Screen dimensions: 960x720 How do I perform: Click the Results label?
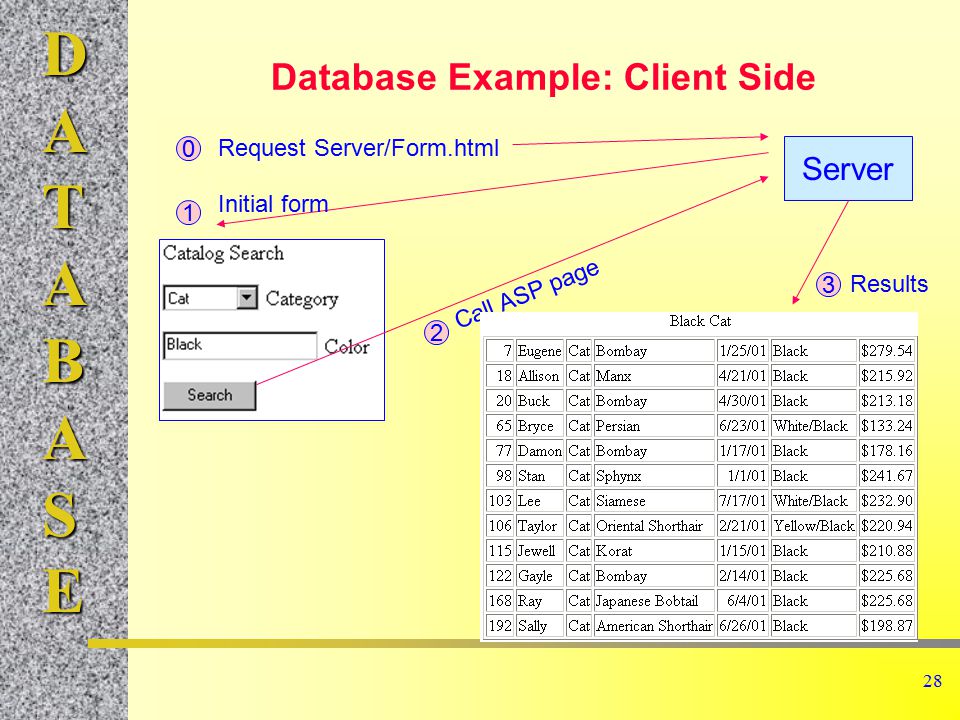[x=889, y=284]
